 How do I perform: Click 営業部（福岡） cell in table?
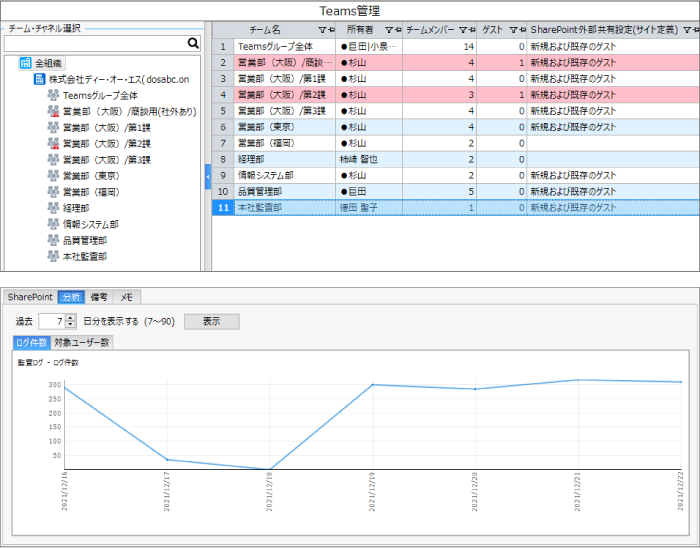pos(285,143)
